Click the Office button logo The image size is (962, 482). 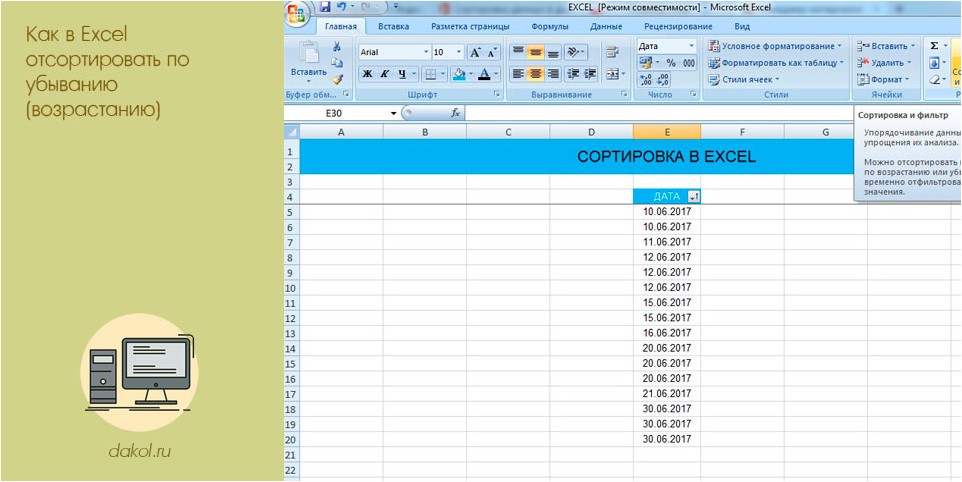(297, 12)
